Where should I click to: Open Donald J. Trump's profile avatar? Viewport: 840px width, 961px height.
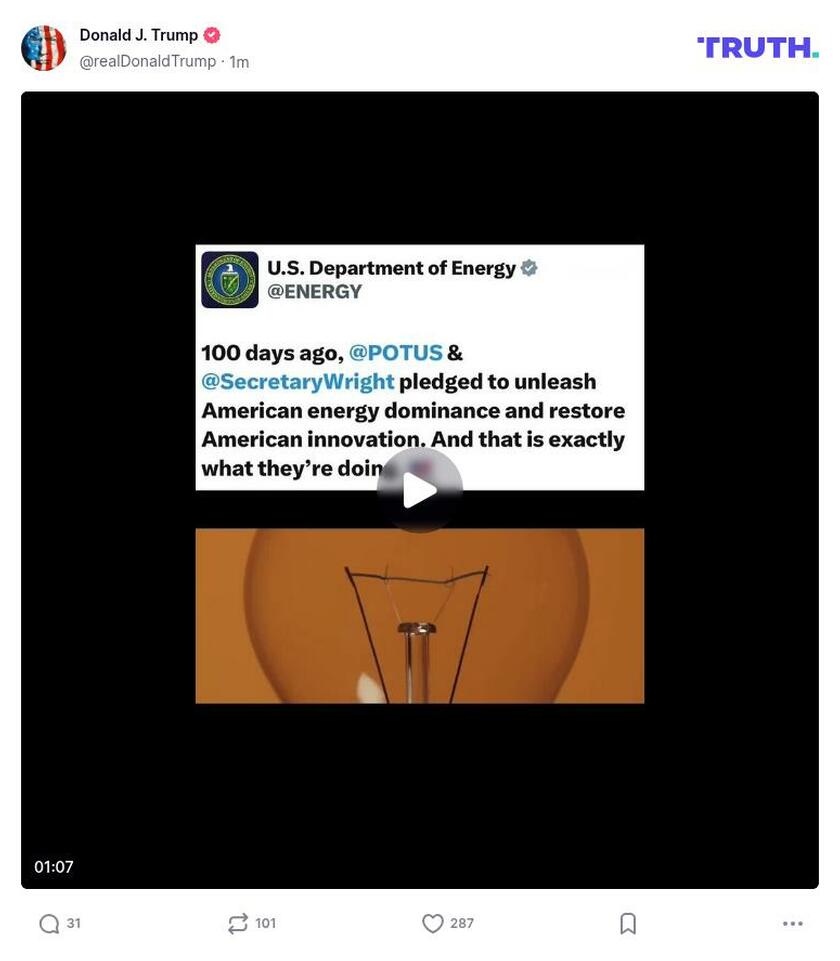(43, 48)
